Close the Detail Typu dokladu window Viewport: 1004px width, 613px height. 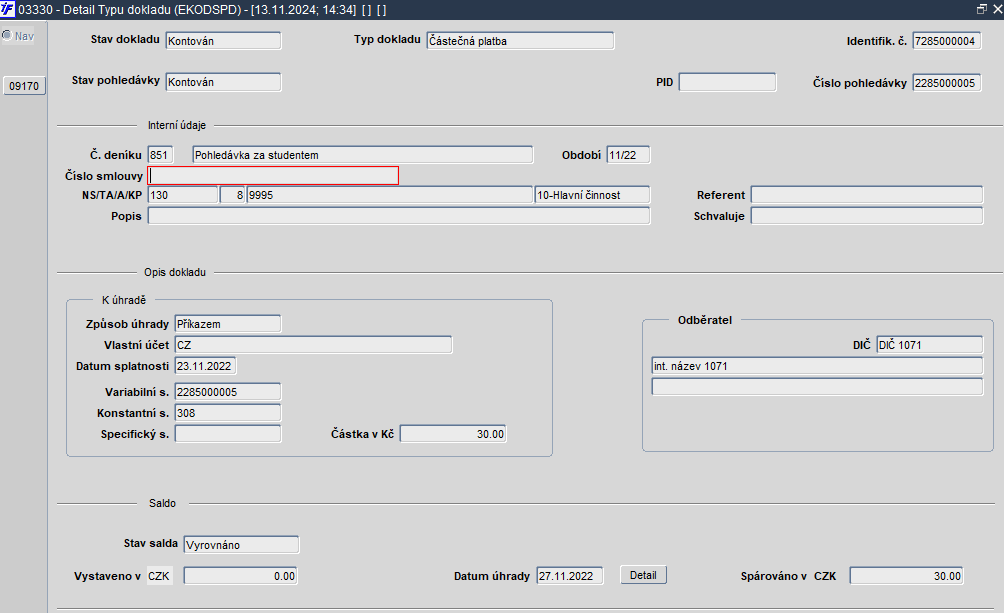click(996, 8)
